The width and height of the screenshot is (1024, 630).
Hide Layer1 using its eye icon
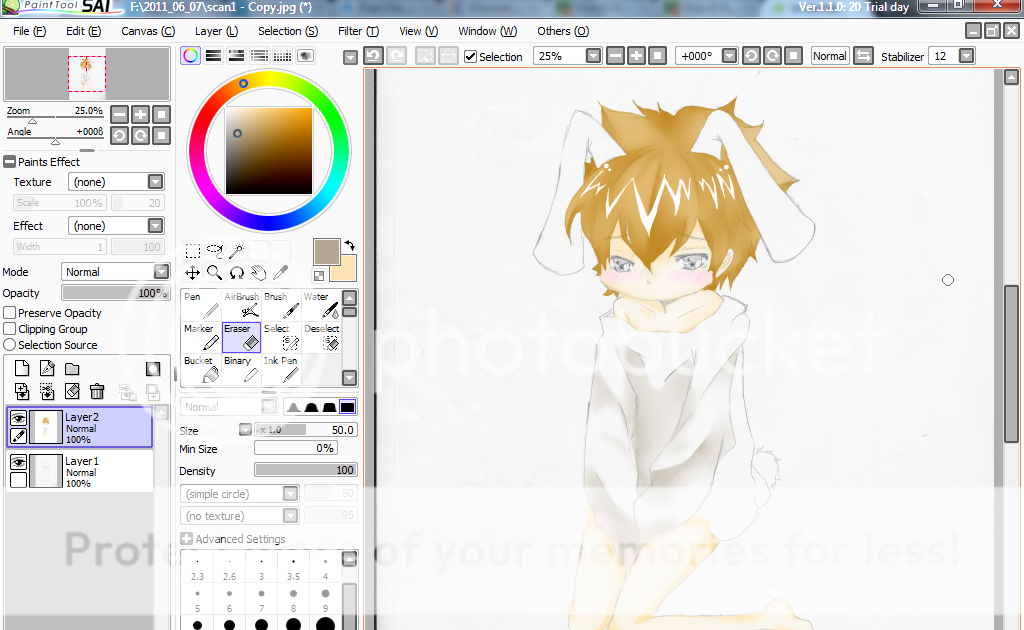18,462
